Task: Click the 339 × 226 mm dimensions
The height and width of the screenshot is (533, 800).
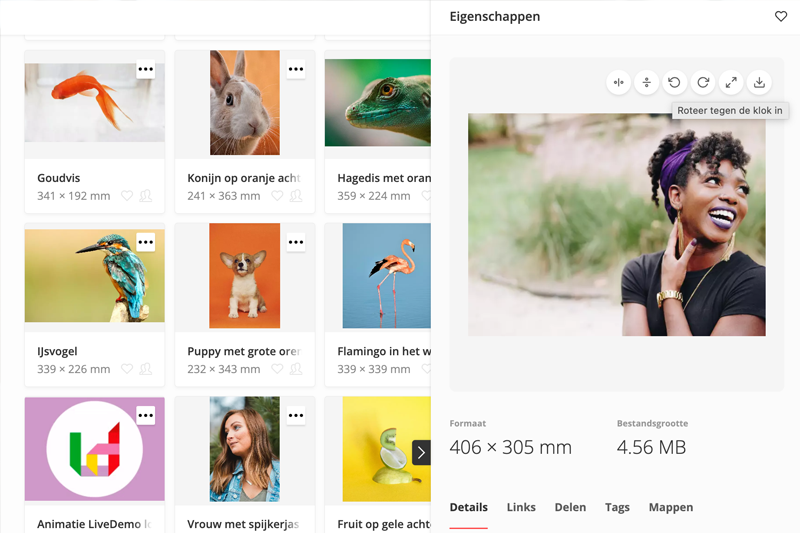Action: point(73,369)
